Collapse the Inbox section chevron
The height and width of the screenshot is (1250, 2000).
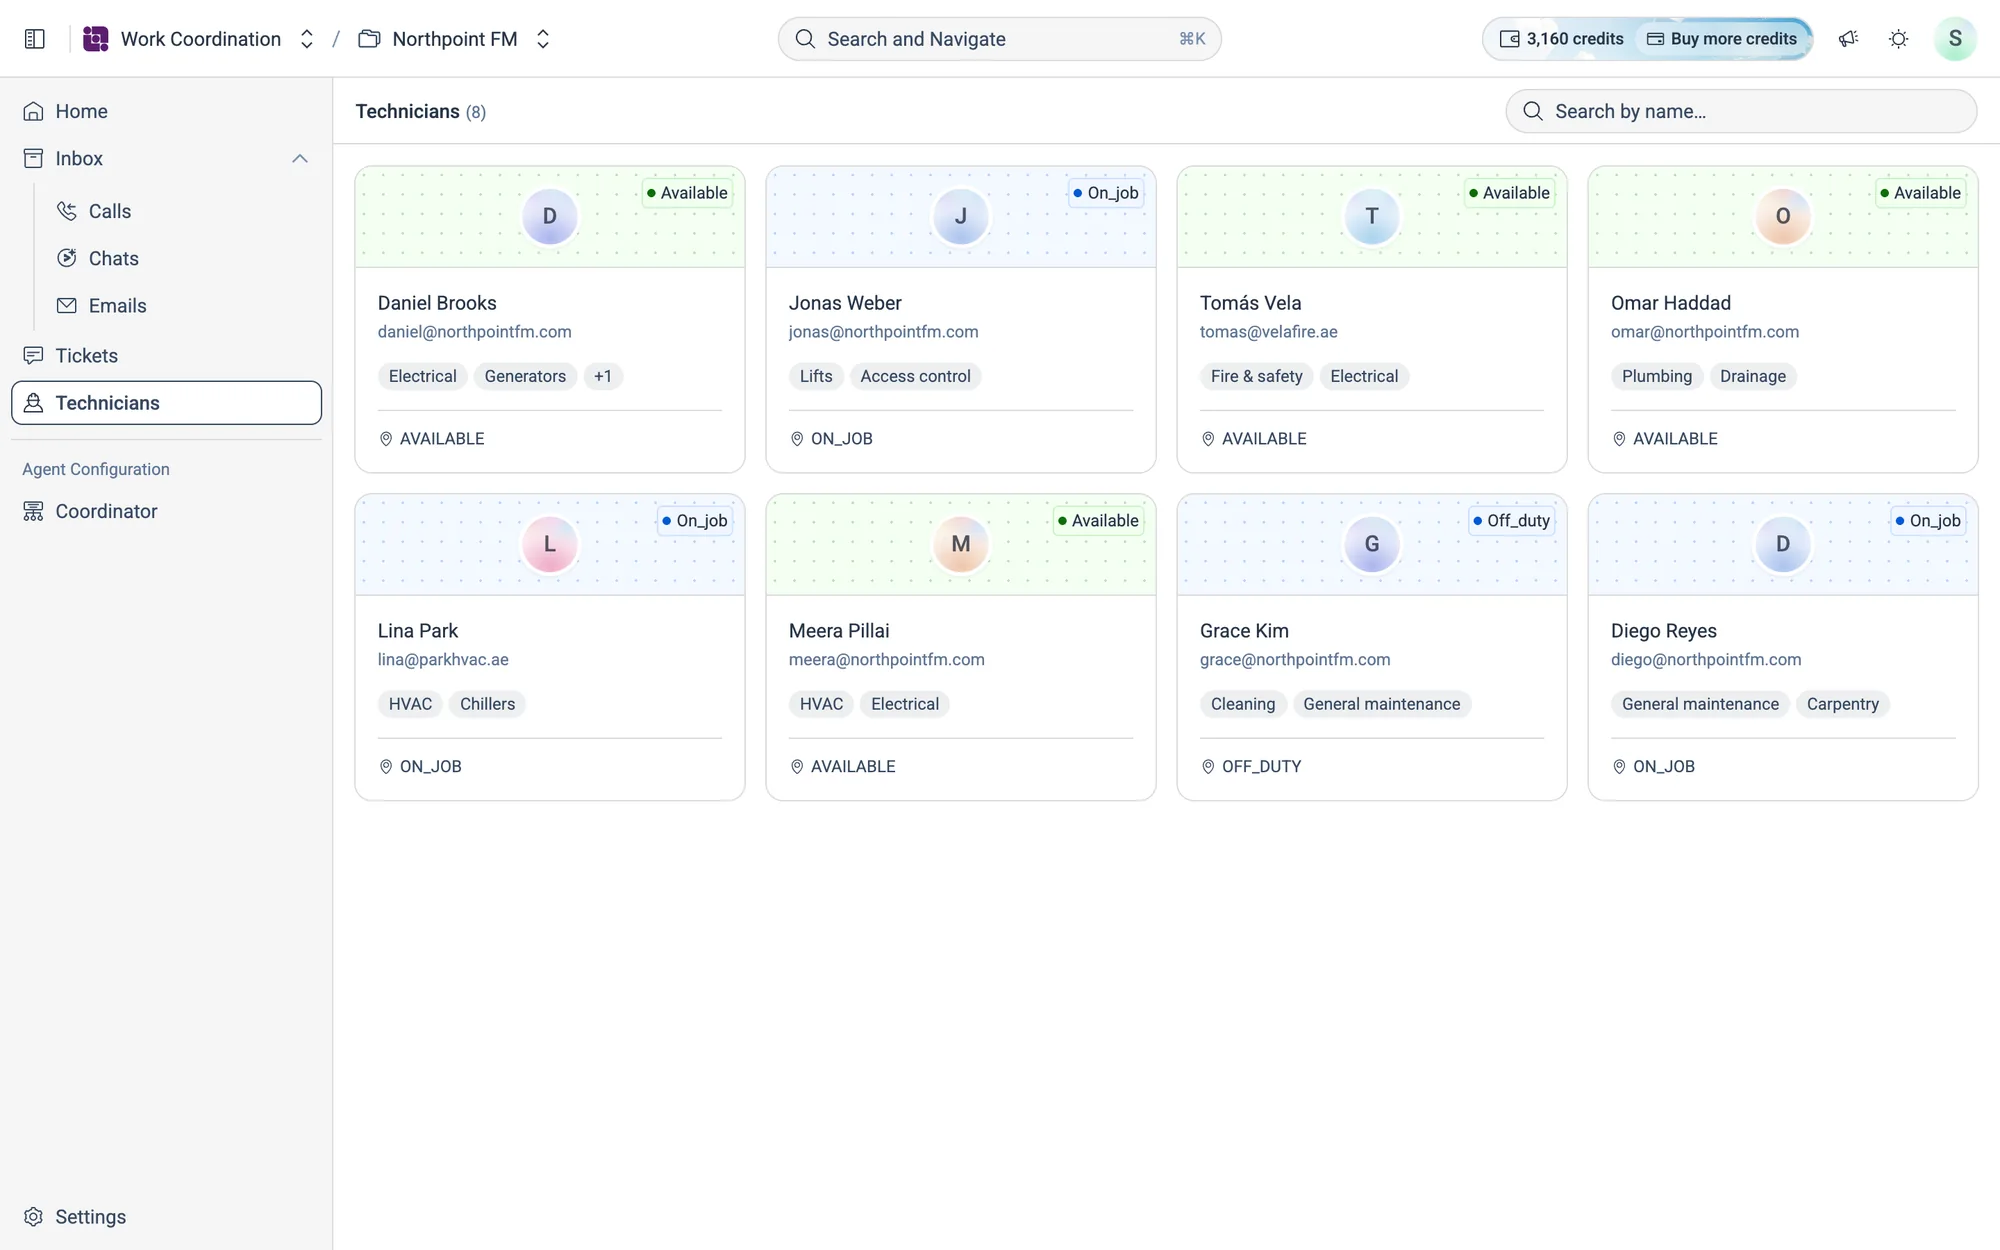point(299,159)
